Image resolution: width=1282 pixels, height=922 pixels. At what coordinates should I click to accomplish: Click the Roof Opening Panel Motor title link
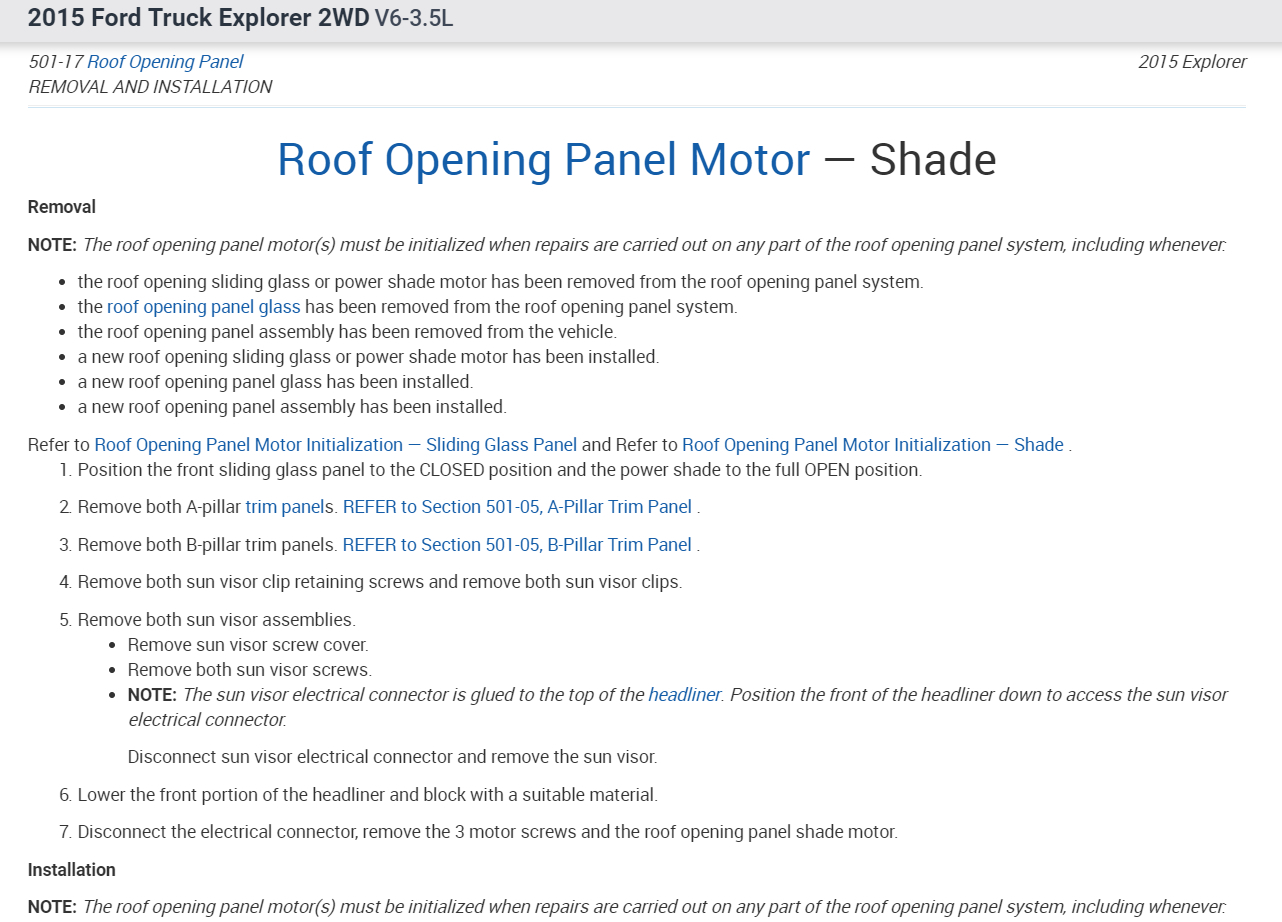pos(543,160)
